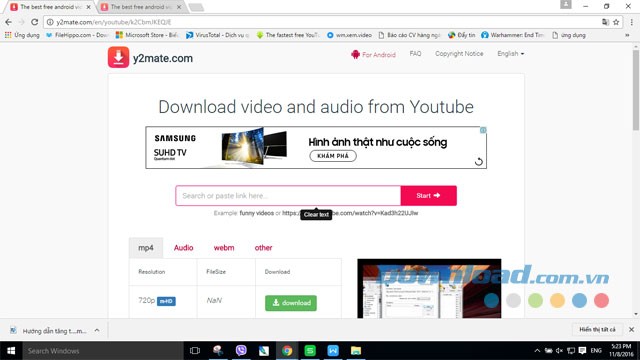Click the AdChoices info icon on ad
Screen dimensions: 640x360
click(483, 130)
